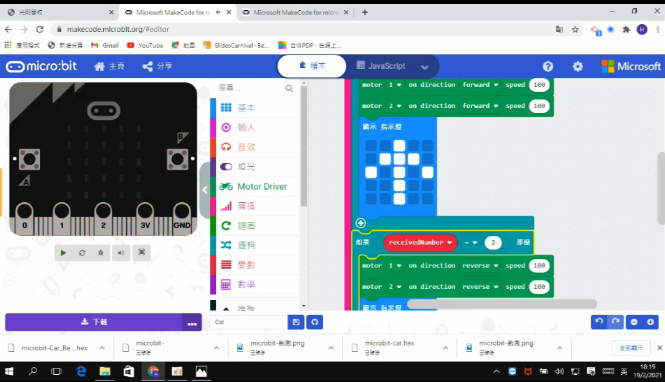Screen dimensions: 665x382
Task: Collapse the simulator panel with the arrow handle
Action: (205, 190)
